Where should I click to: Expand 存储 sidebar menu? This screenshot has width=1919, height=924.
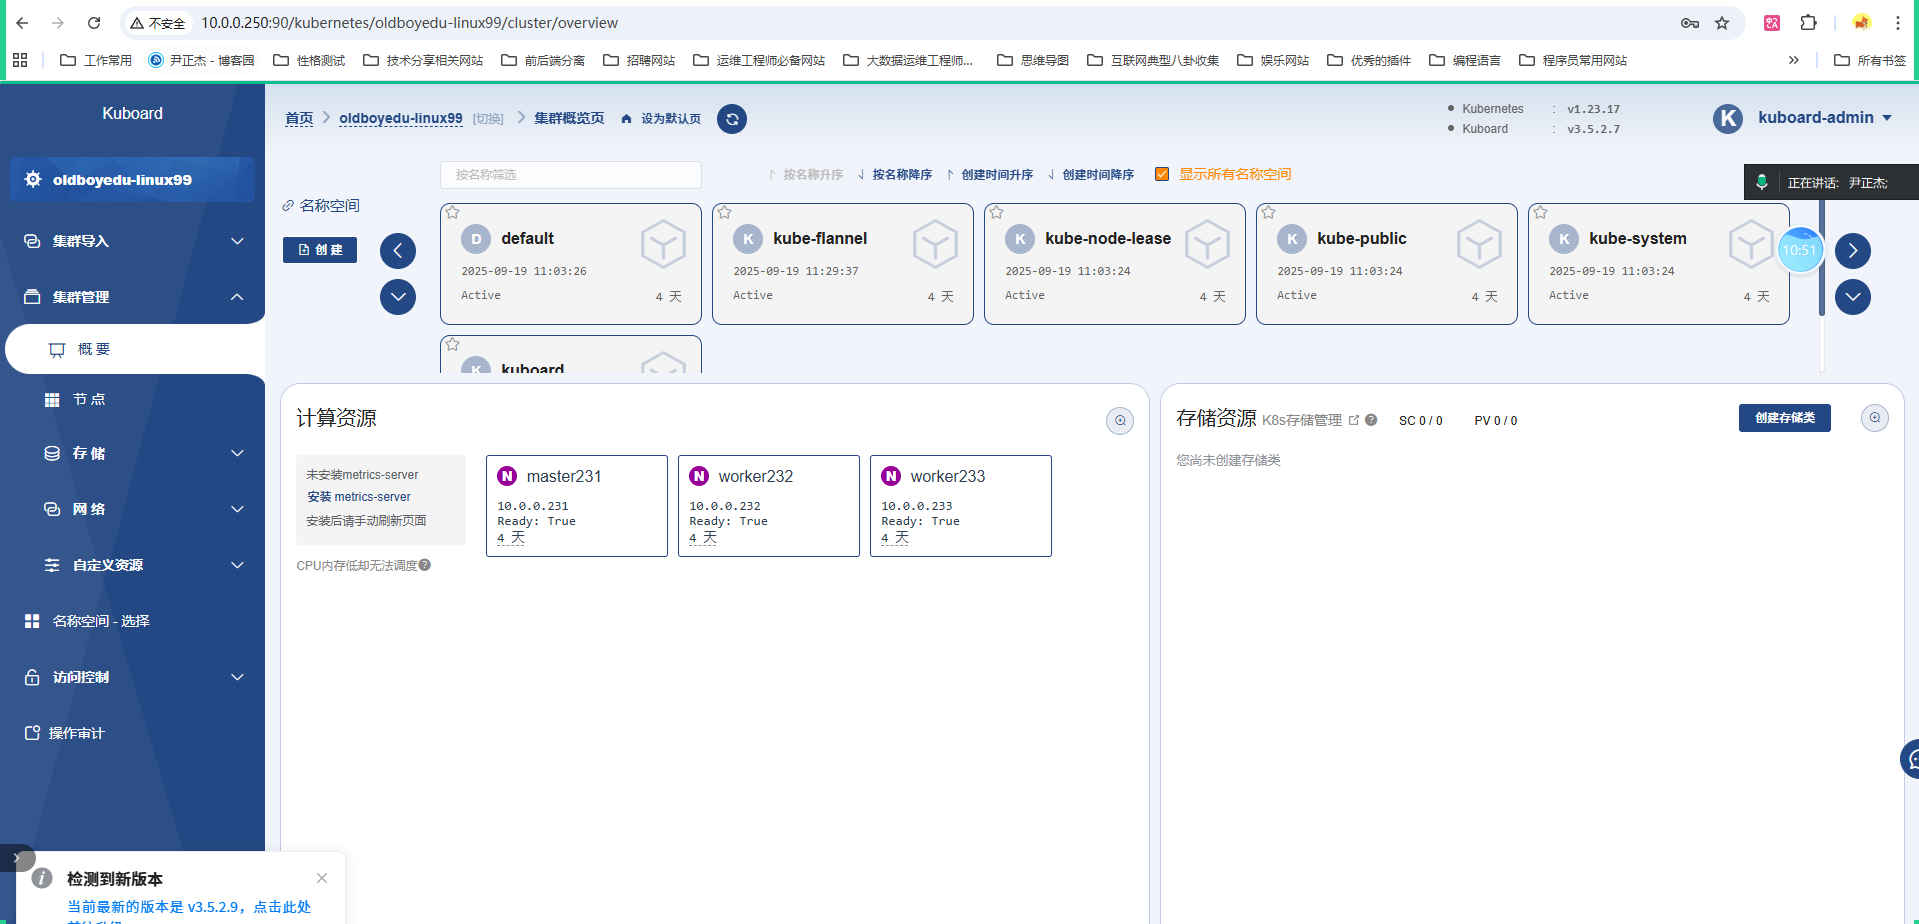pyautogui.click(x=132, y=453)
